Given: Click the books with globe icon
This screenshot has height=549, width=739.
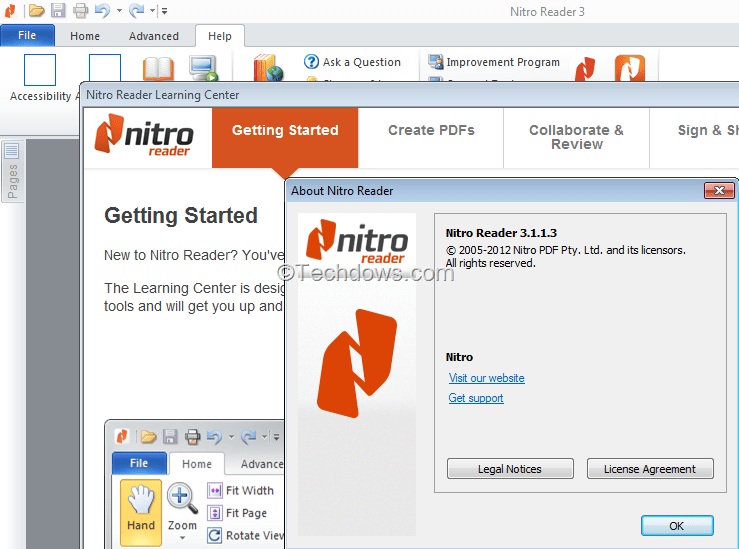Looking at the screenshot, I should pos(268,68).
